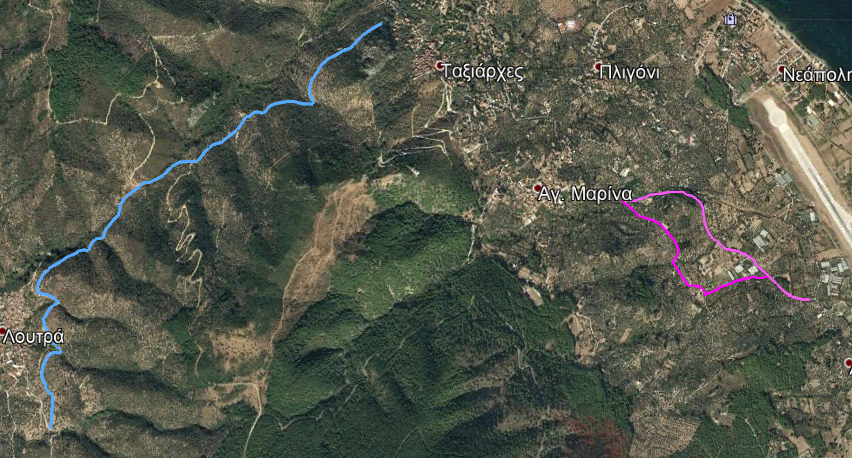Click the magenta path's starting point by Αγ. Μαρίνα
The height and width of the screenshot is (458, 852).
tap(623, 202)
